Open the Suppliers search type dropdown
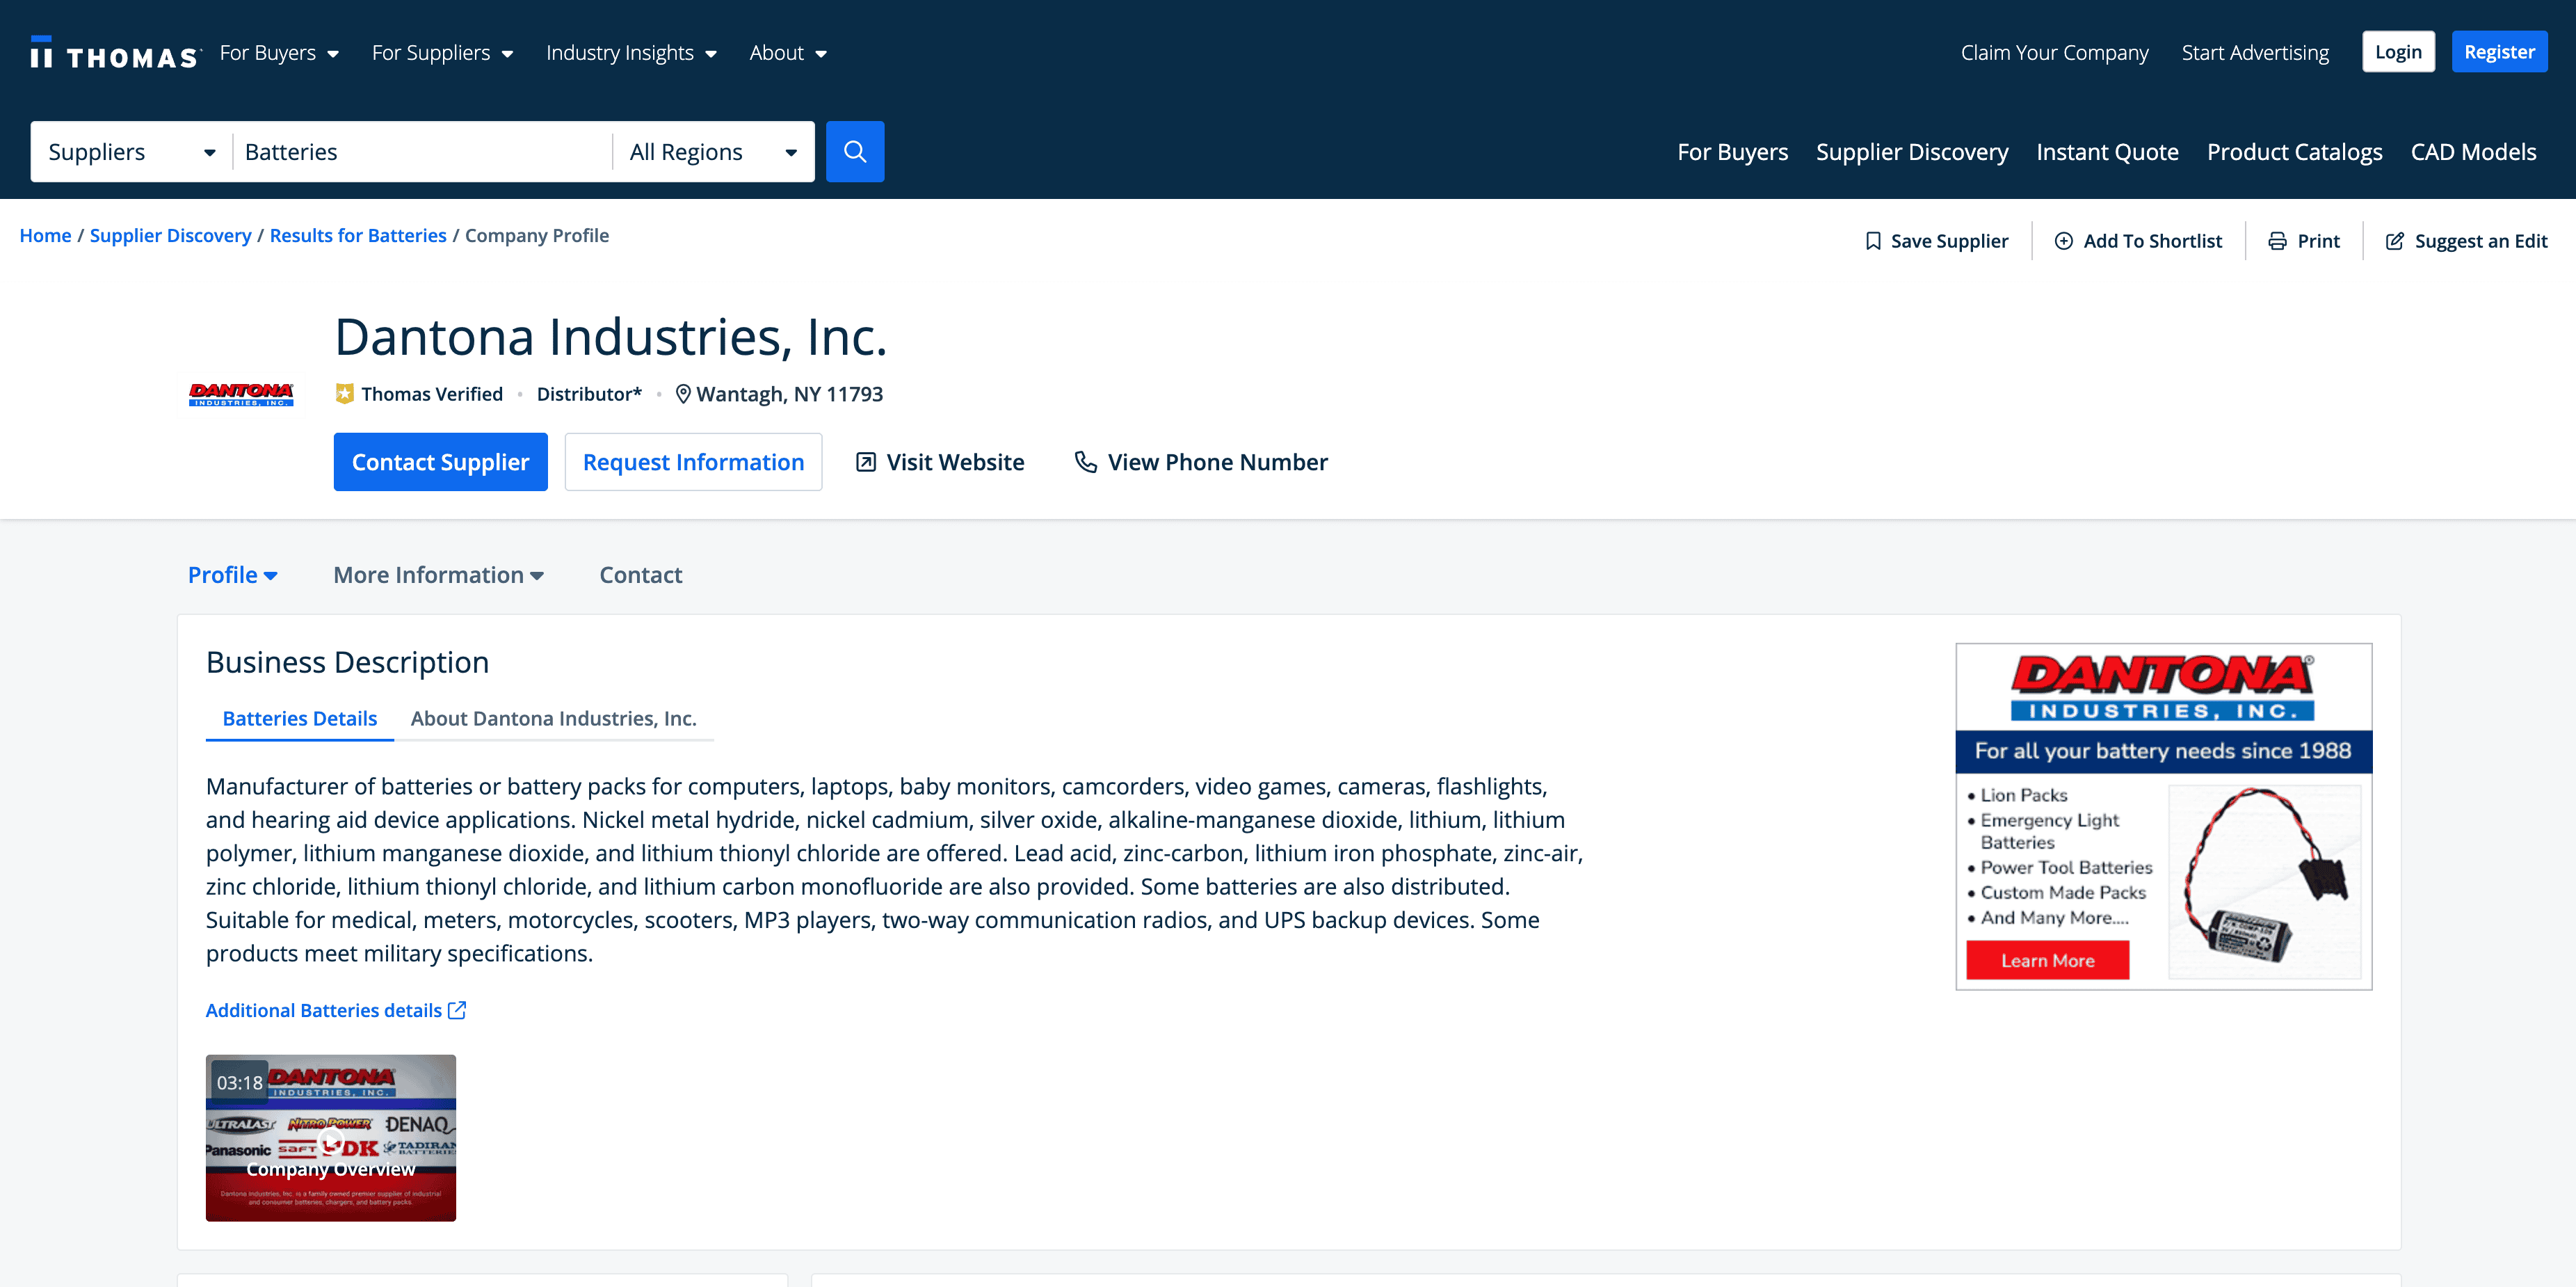This screenshot has width=2576, height=1287. pyautogui.click(x=131, y=152)
